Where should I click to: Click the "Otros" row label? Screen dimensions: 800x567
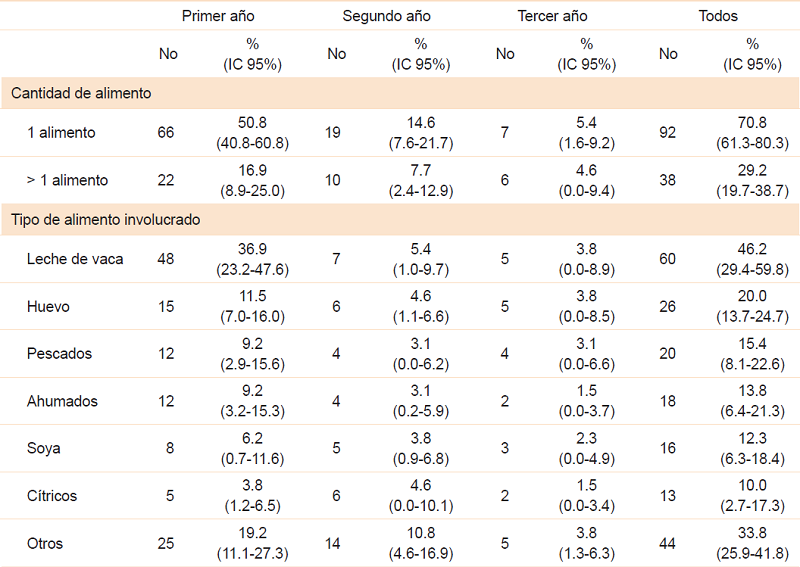point(45,543)
